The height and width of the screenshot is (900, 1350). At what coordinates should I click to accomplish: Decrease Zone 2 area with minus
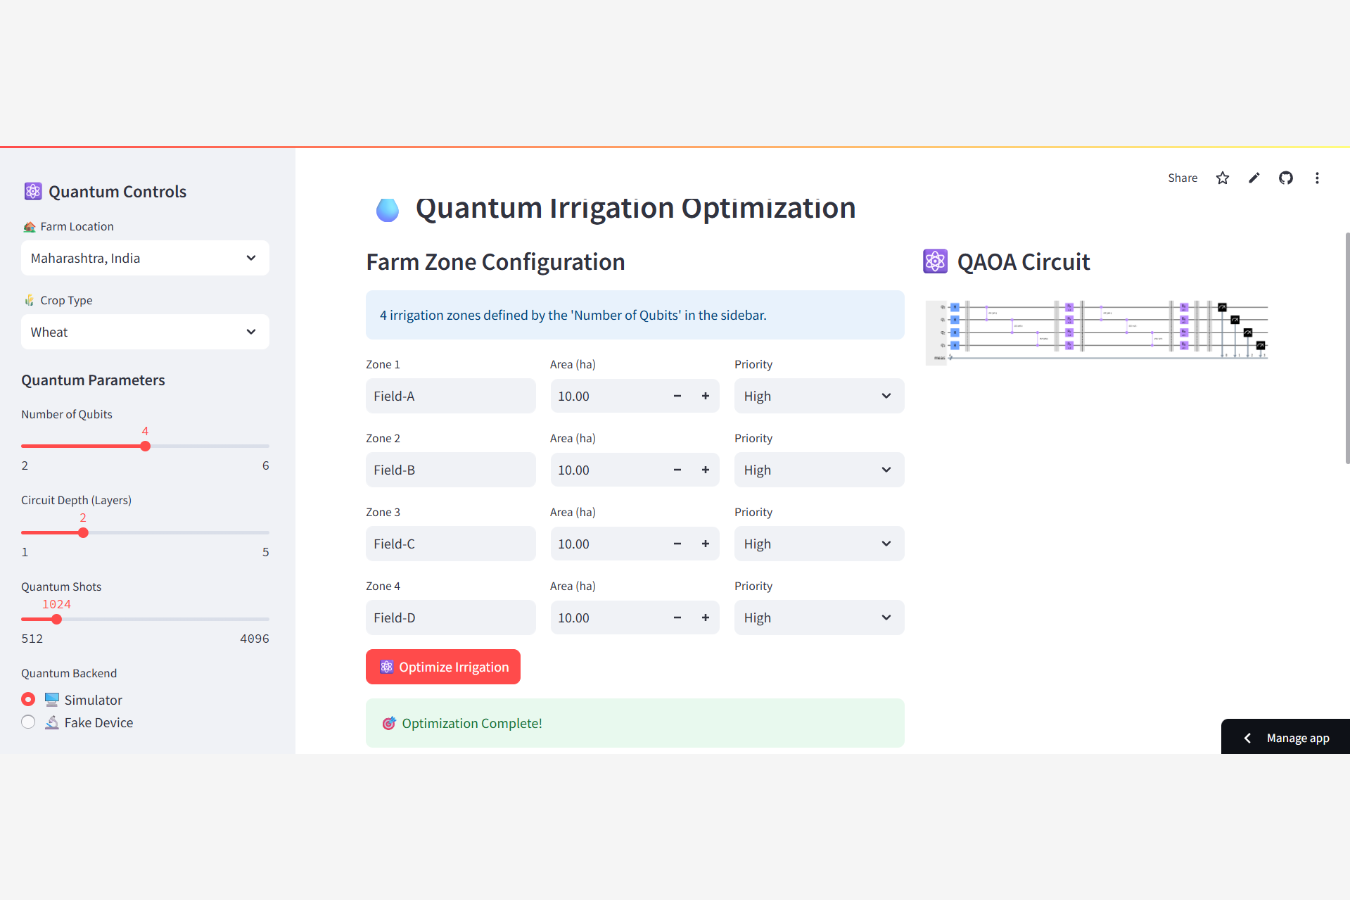point(677,470)
